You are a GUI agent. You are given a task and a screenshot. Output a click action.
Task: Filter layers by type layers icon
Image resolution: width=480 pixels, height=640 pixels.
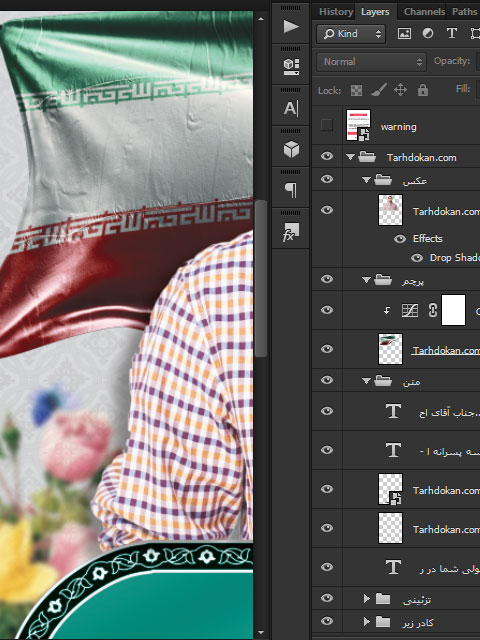coord(451,33)
